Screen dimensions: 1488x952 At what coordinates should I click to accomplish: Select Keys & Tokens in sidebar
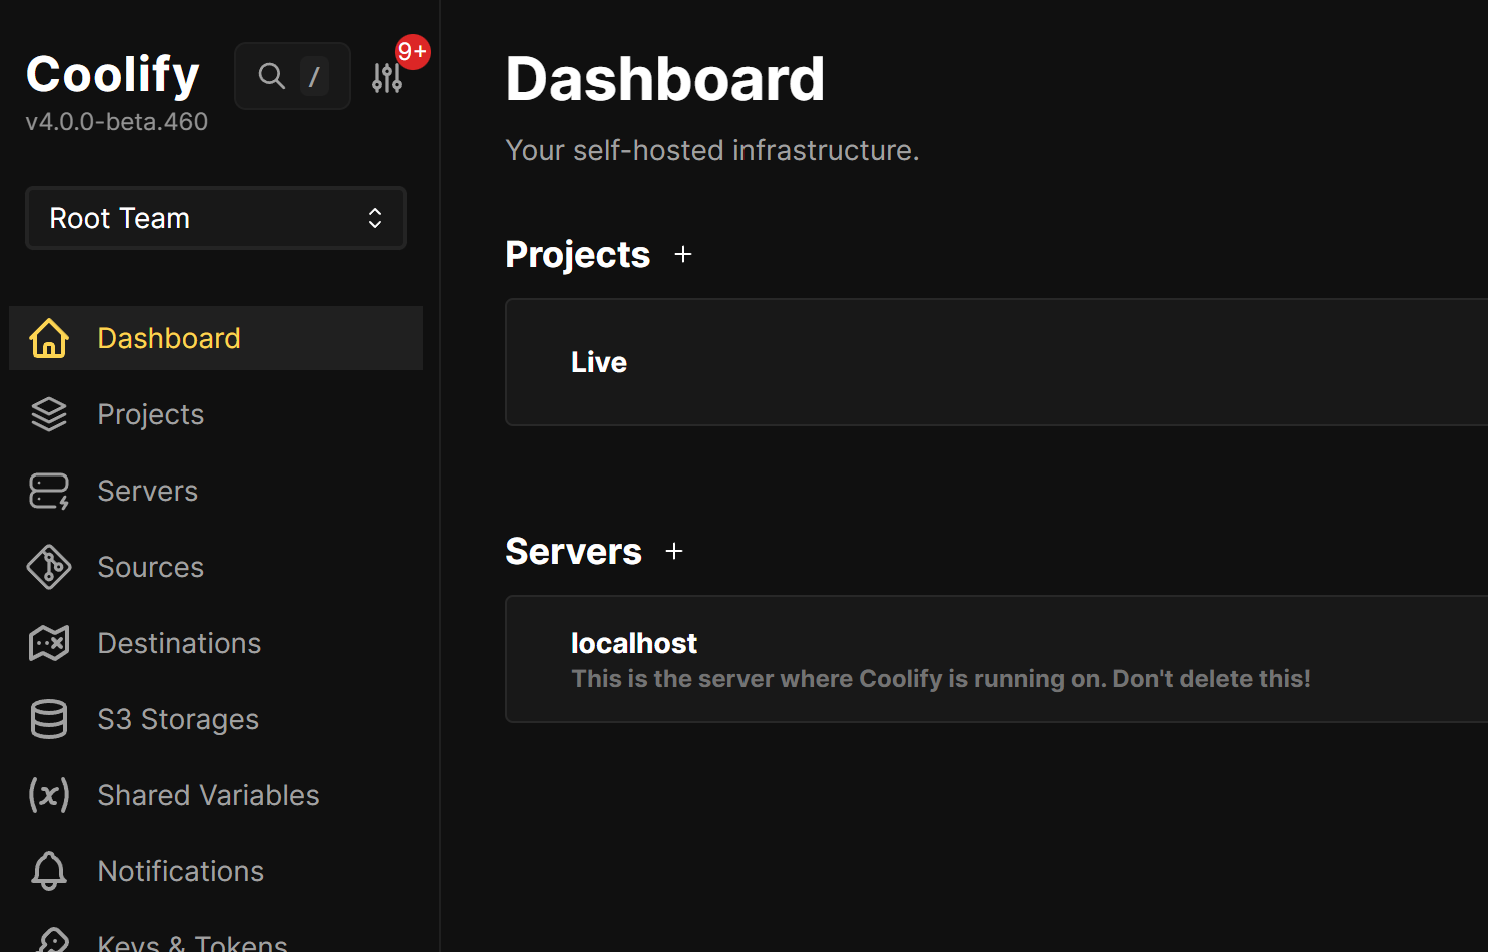coord(192,942)
